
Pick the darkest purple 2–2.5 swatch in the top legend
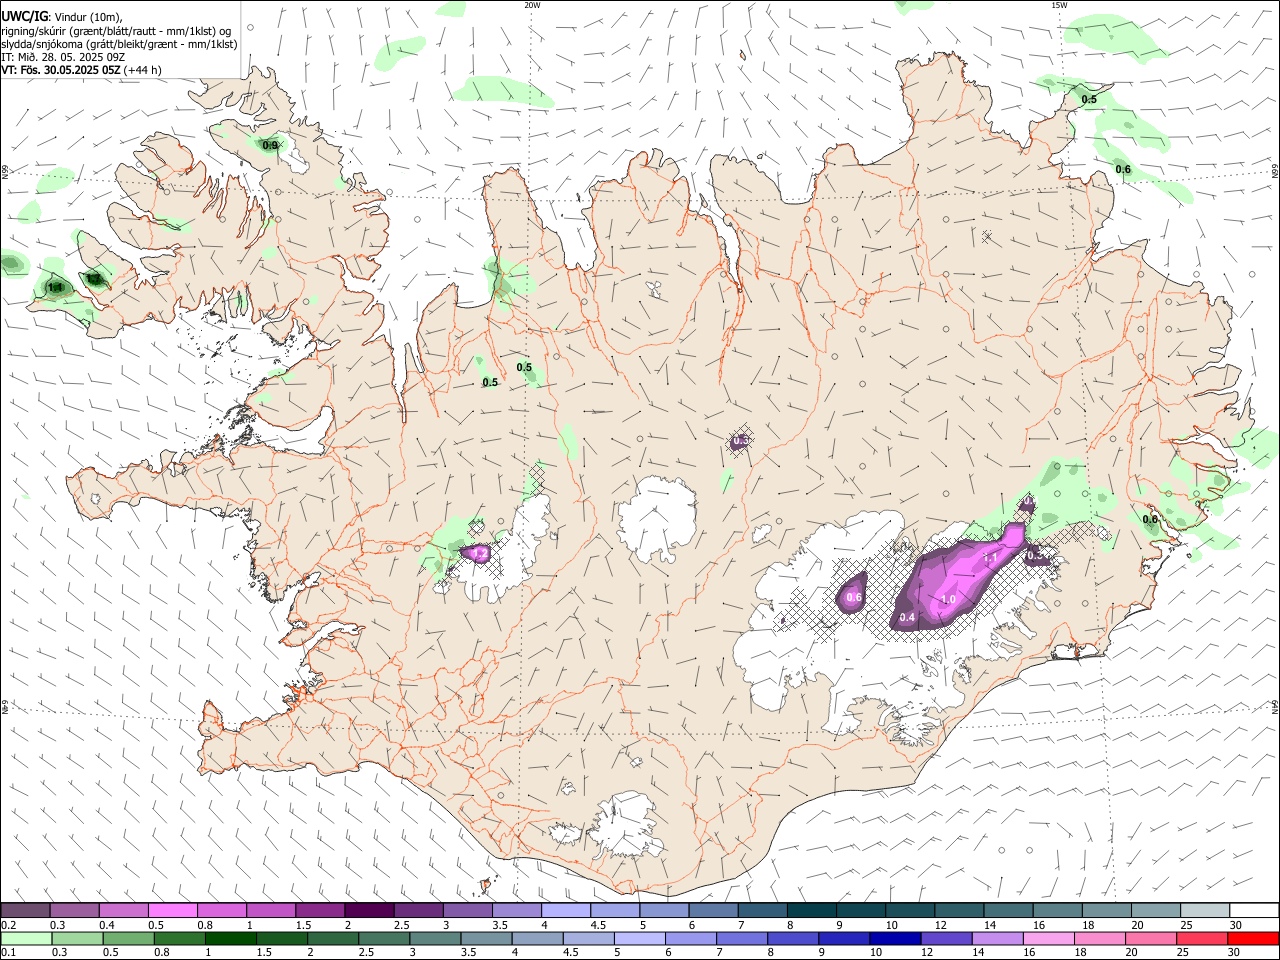[x=369, y=910]
